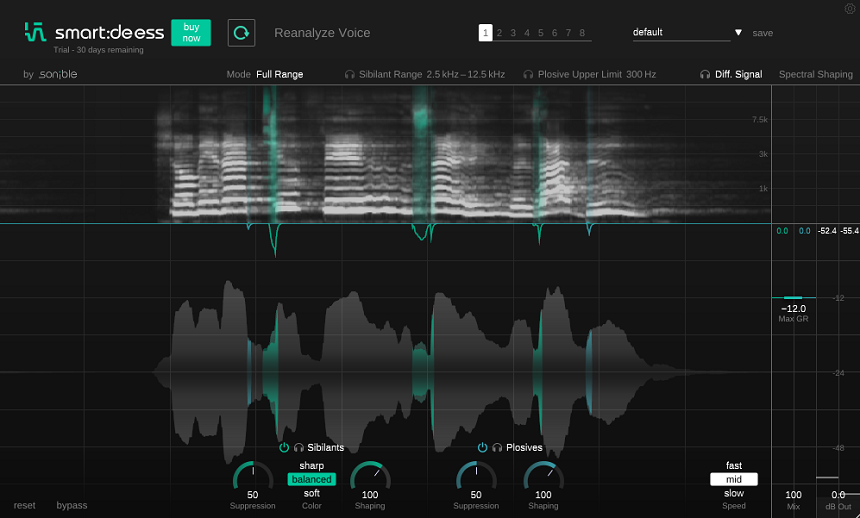The width and height of the screenshot is (860, 518).
Task: Click the Plosives section label
Action: tap(524, 447)
